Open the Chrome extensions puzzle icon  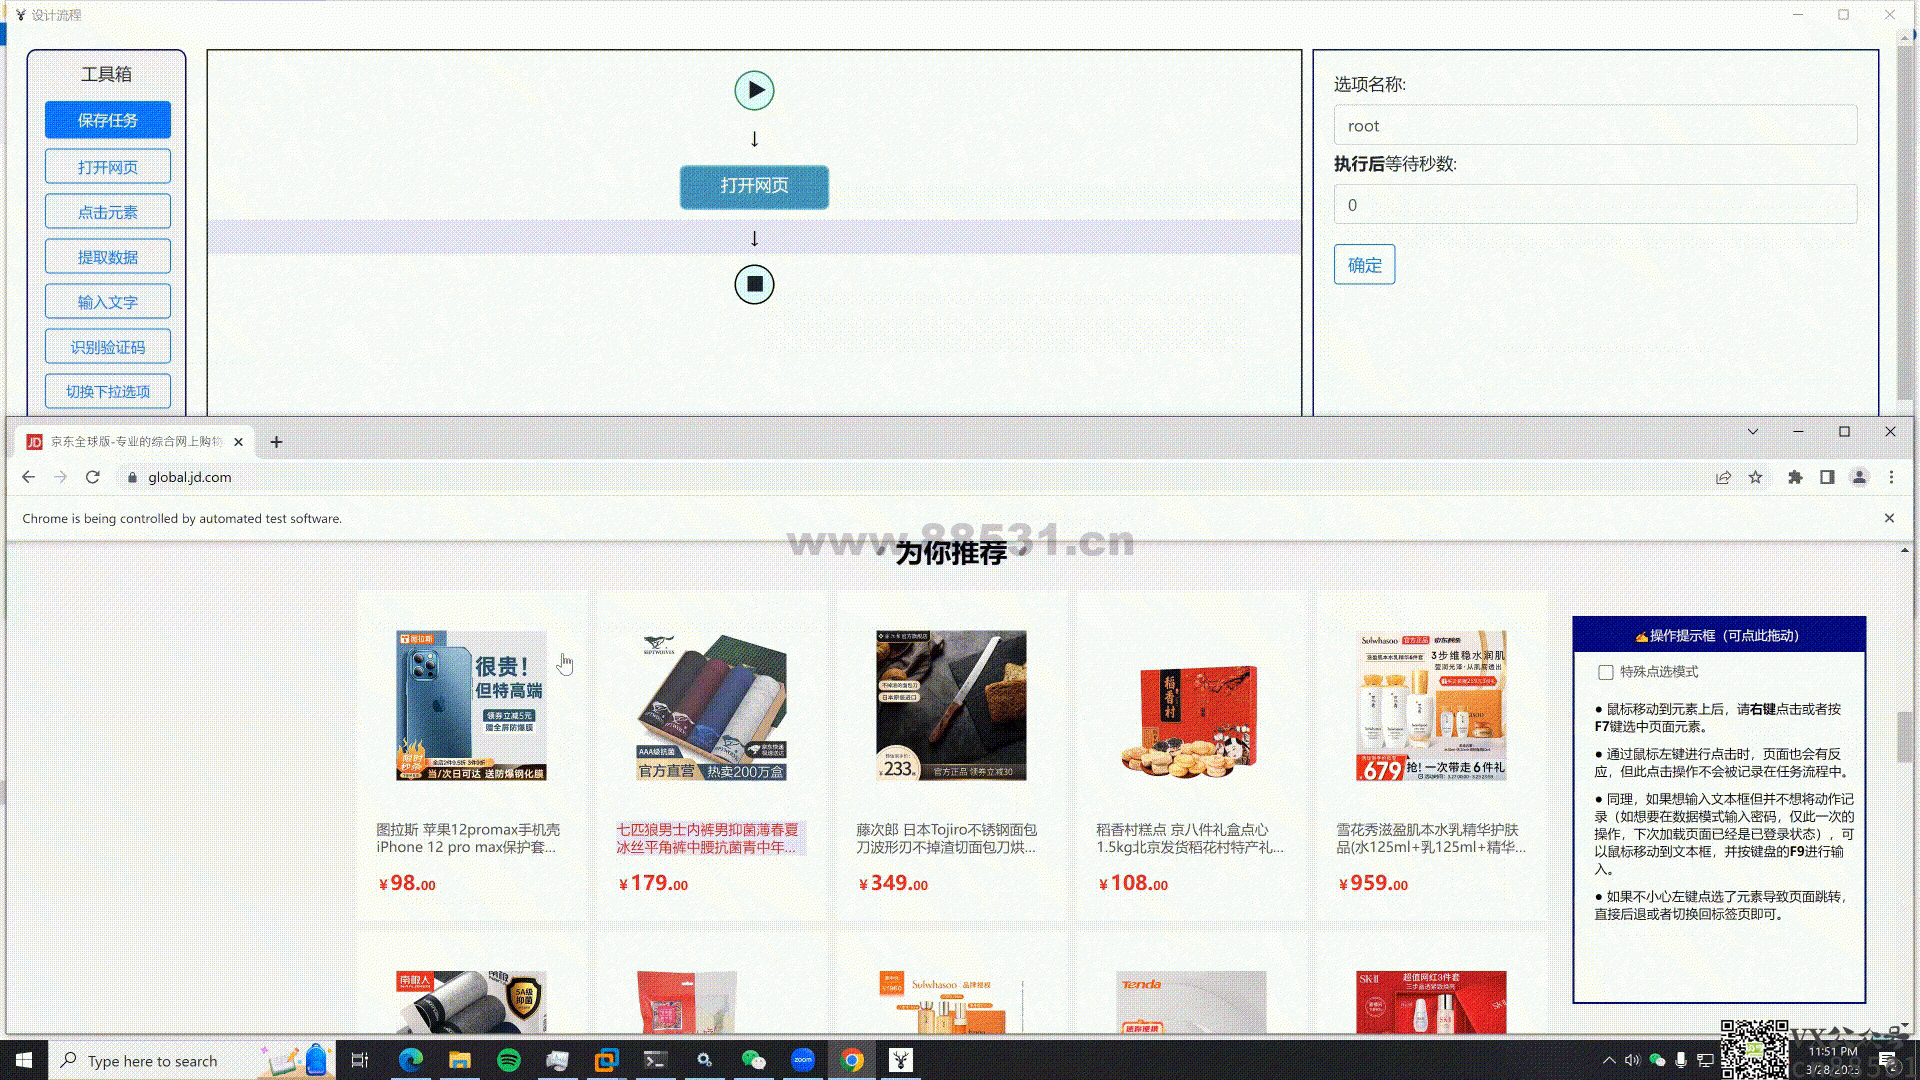click(x=1795, y=477)
